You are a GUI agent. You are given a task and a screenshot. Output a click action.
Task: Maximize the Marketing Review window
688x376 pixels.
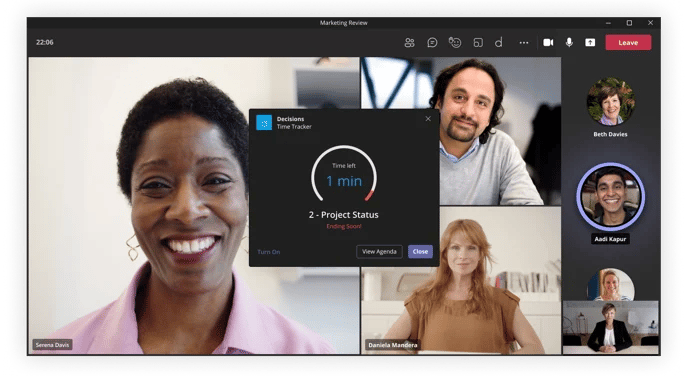(x=629, y=23)
